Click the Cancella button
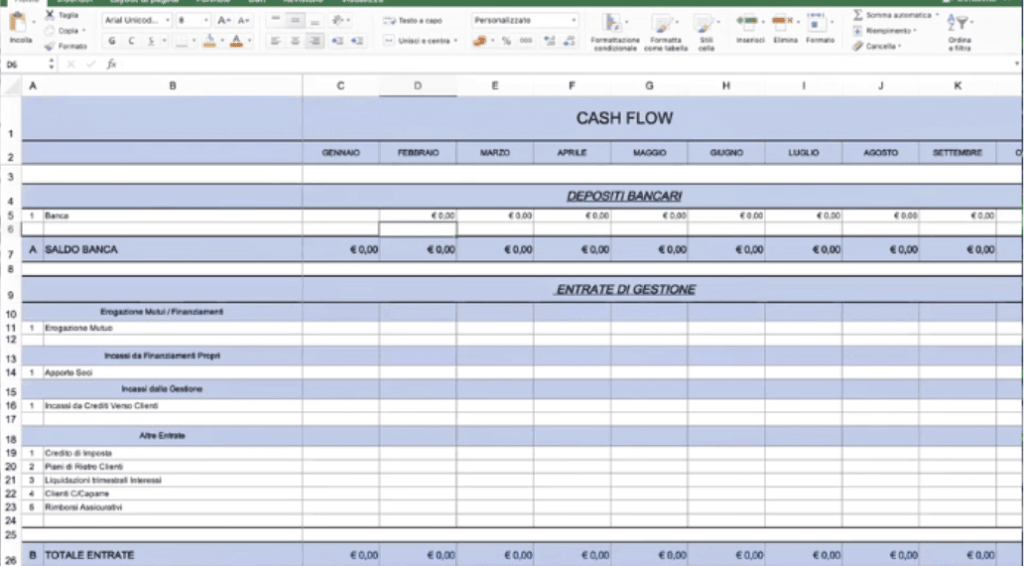The image size is (1024, 566). (878, 46)
